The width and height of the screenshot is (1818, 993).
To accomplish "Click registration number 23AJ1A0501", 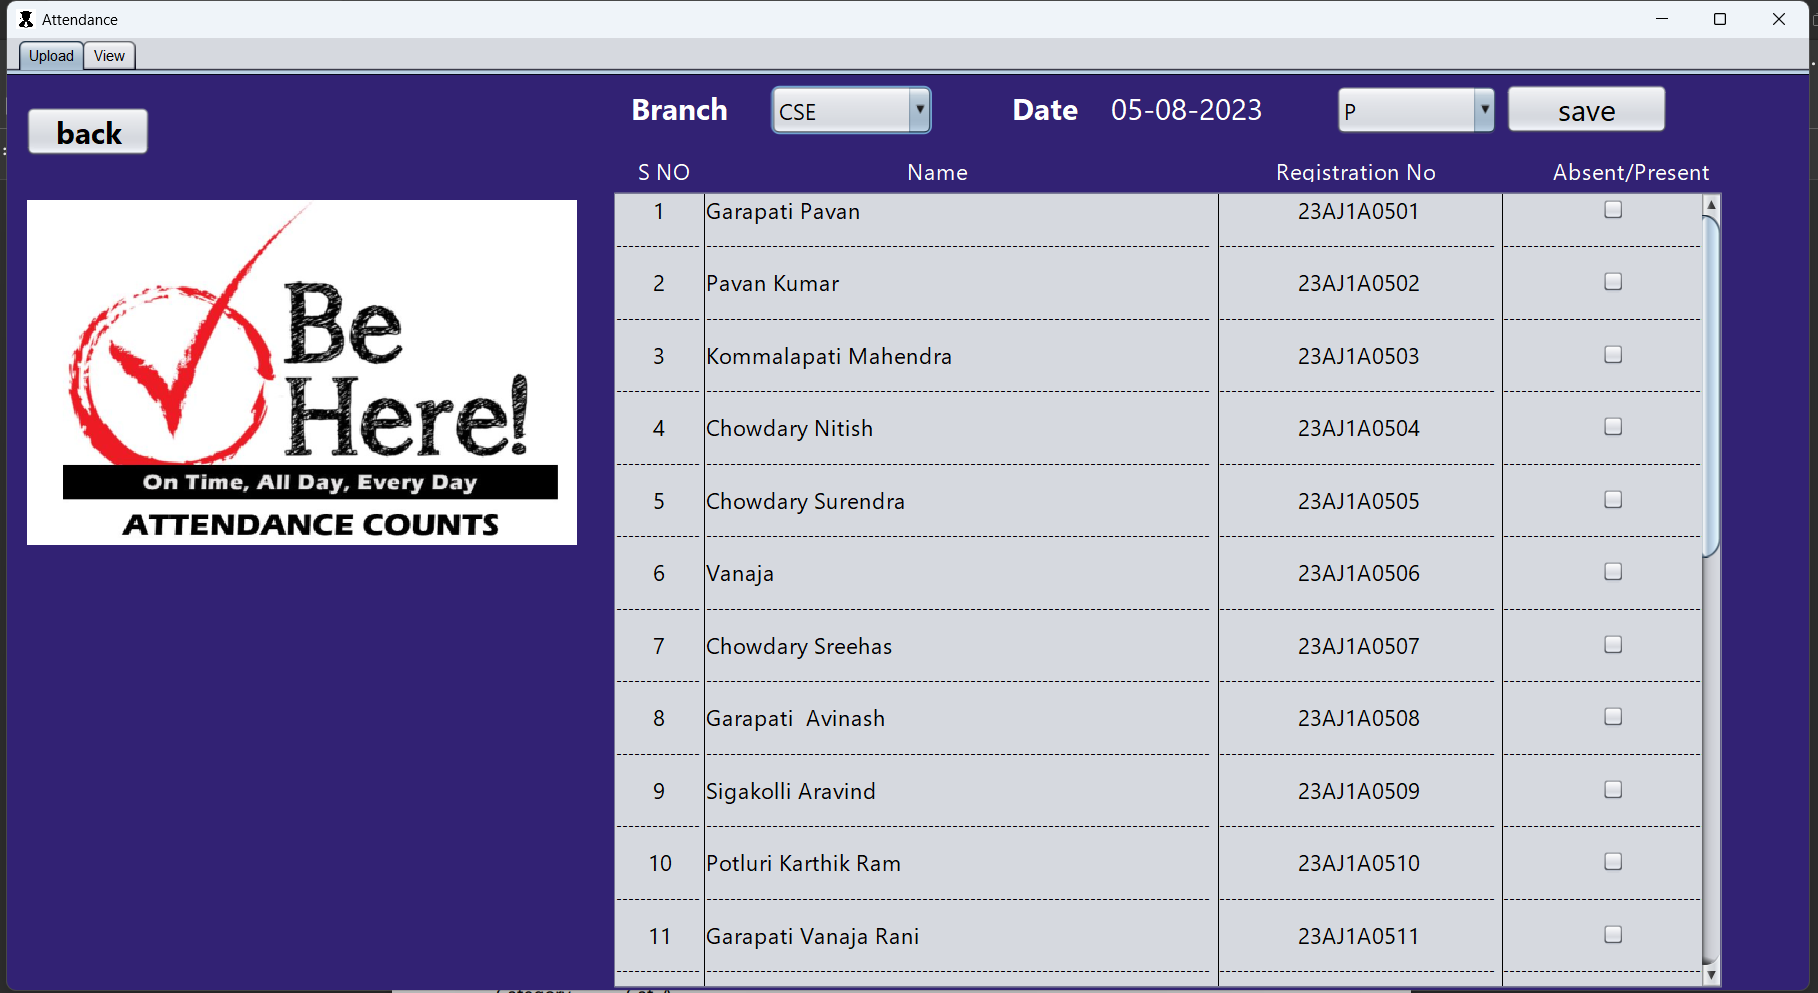I will click(x=1358, y=212).
